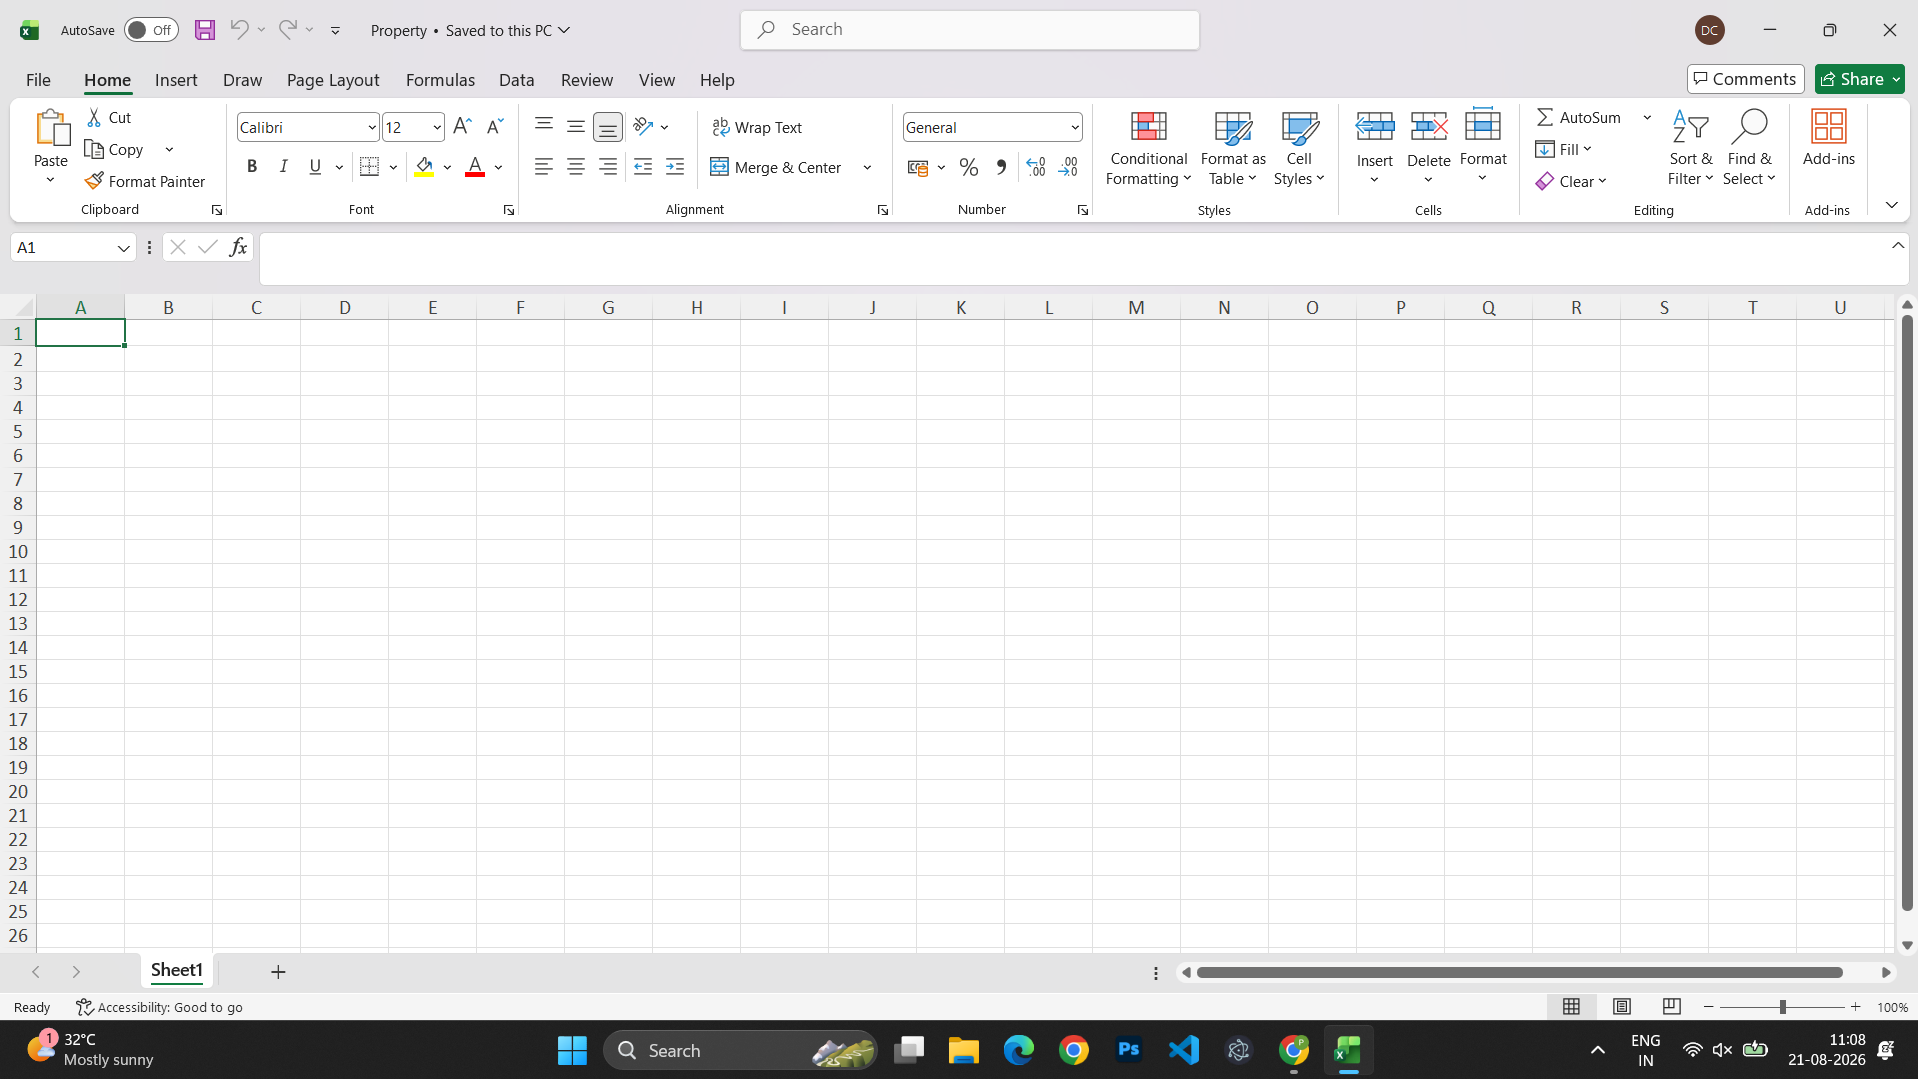Increase font size with the larger A icon
This screenshot has width=1918, height=1079.
pos(462,127)
